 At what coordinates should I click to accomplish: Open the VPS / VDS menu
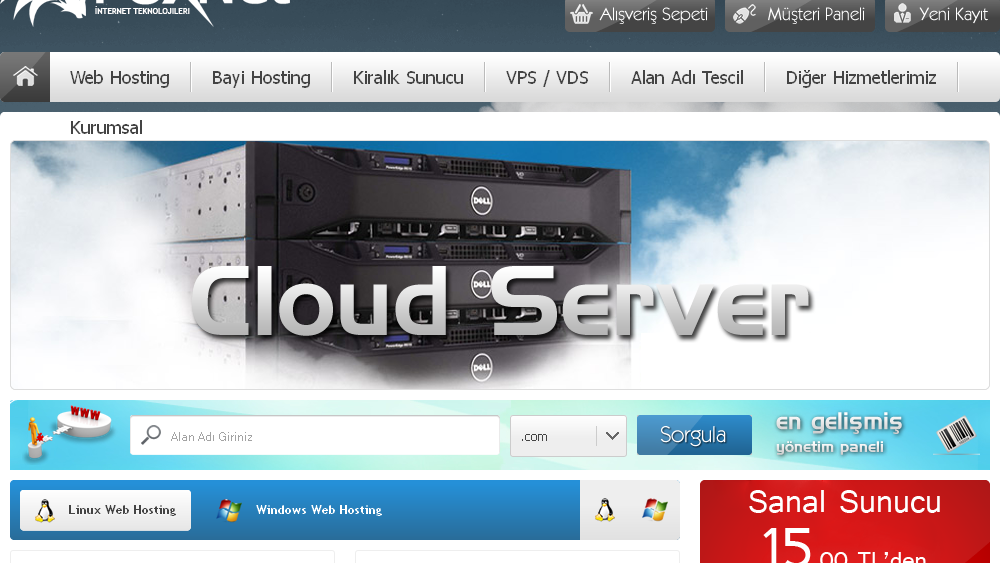click(x=547, y=78)
